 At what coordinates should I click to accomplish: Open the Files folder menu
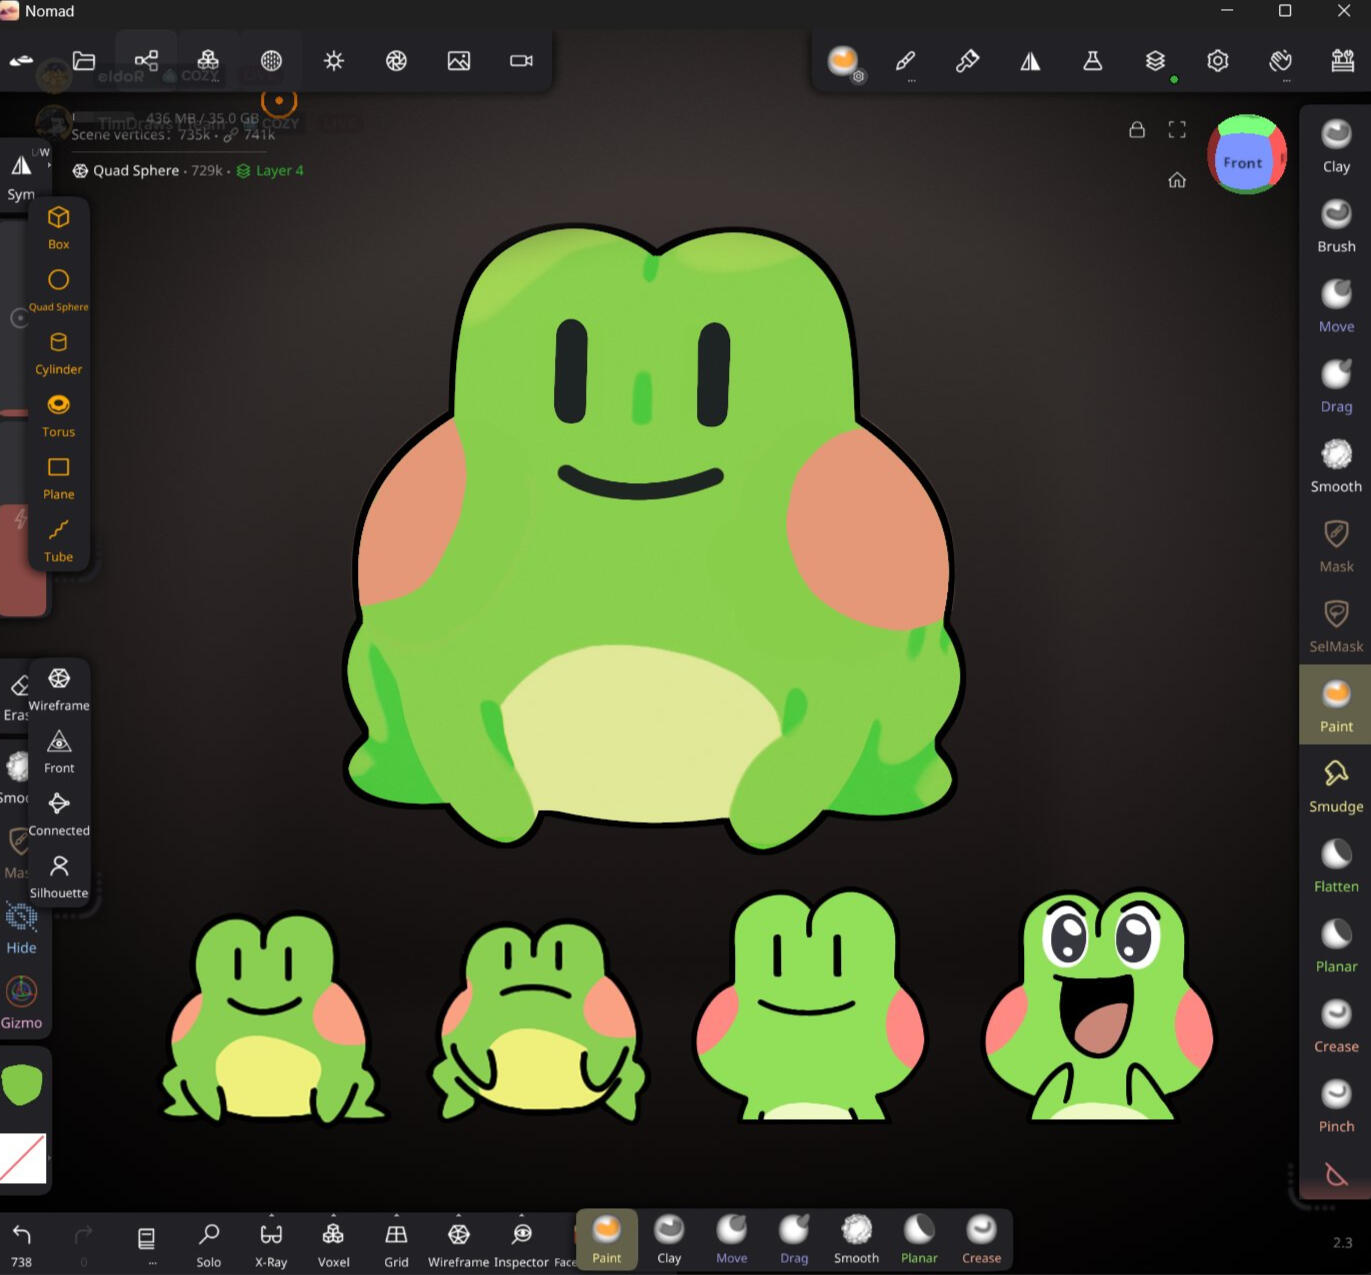[84, 61]
